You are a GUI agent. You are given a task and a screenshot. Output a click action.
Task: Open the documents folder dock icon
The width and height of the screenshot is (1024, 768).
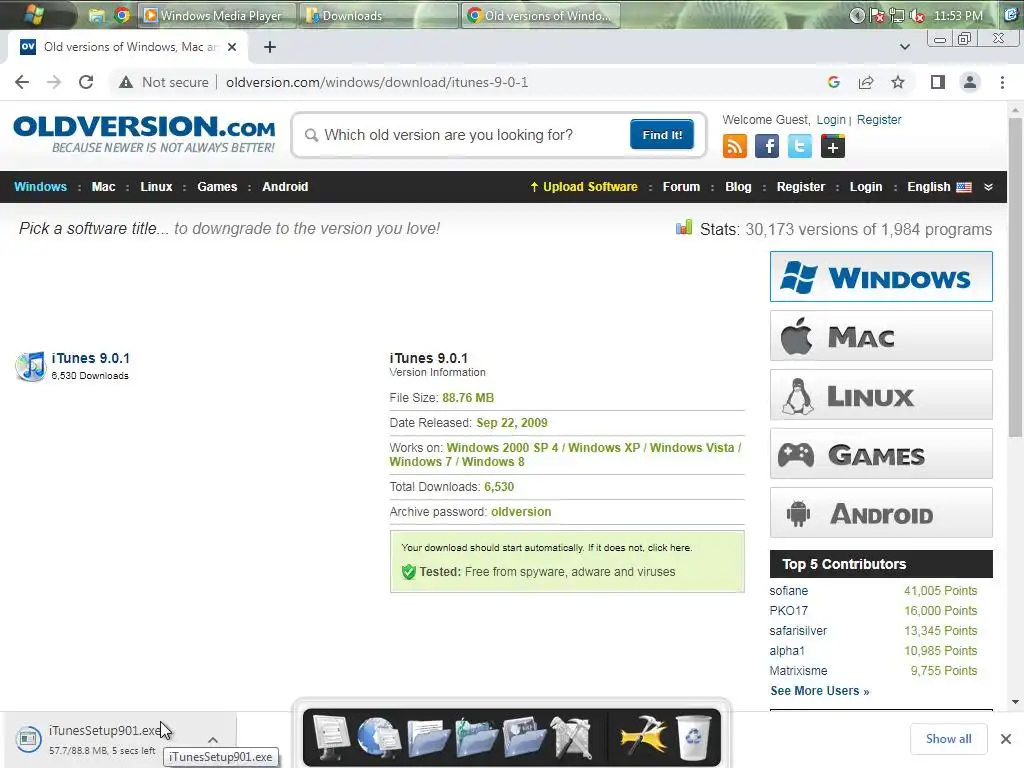(x=428, y=737)
